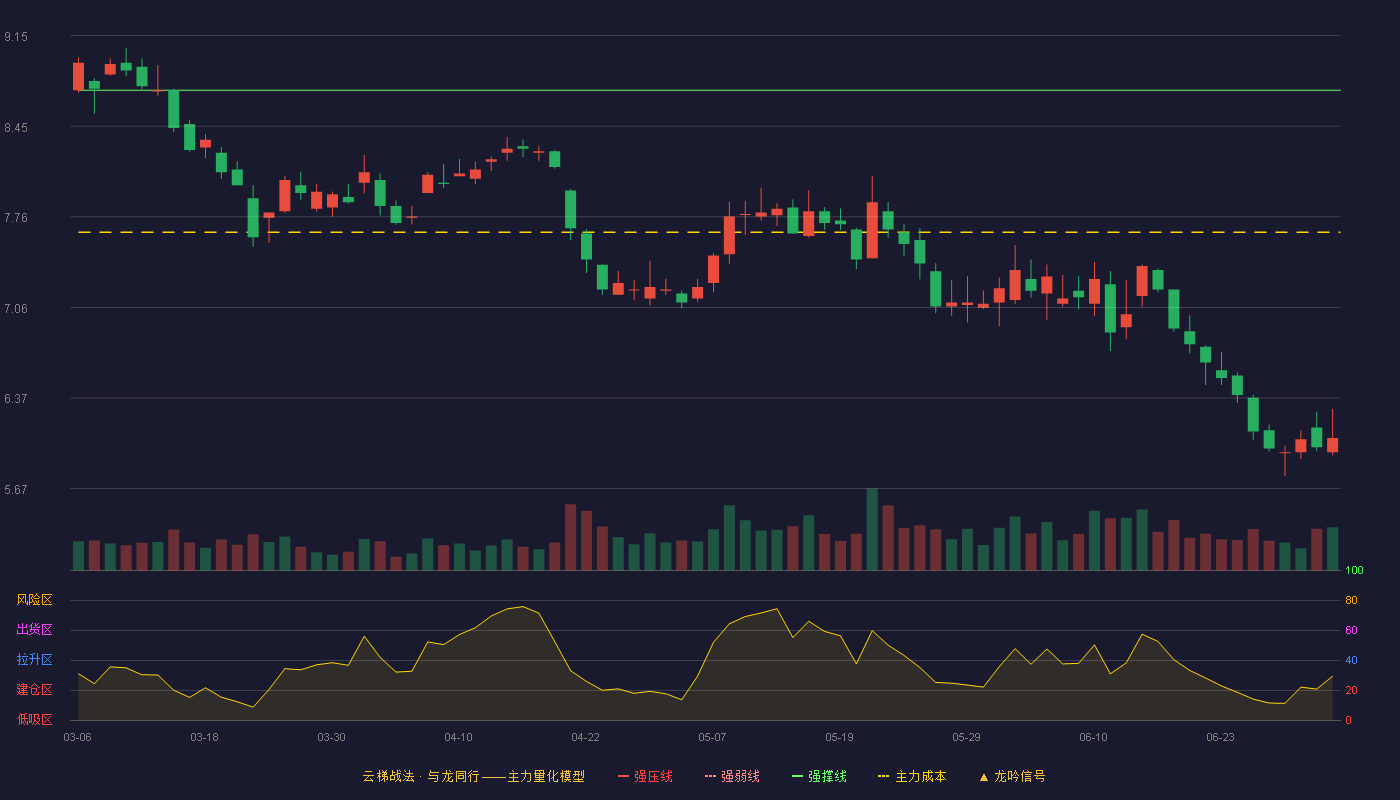
Task: Select the 出货区 zone label
Action: [34, 630]
